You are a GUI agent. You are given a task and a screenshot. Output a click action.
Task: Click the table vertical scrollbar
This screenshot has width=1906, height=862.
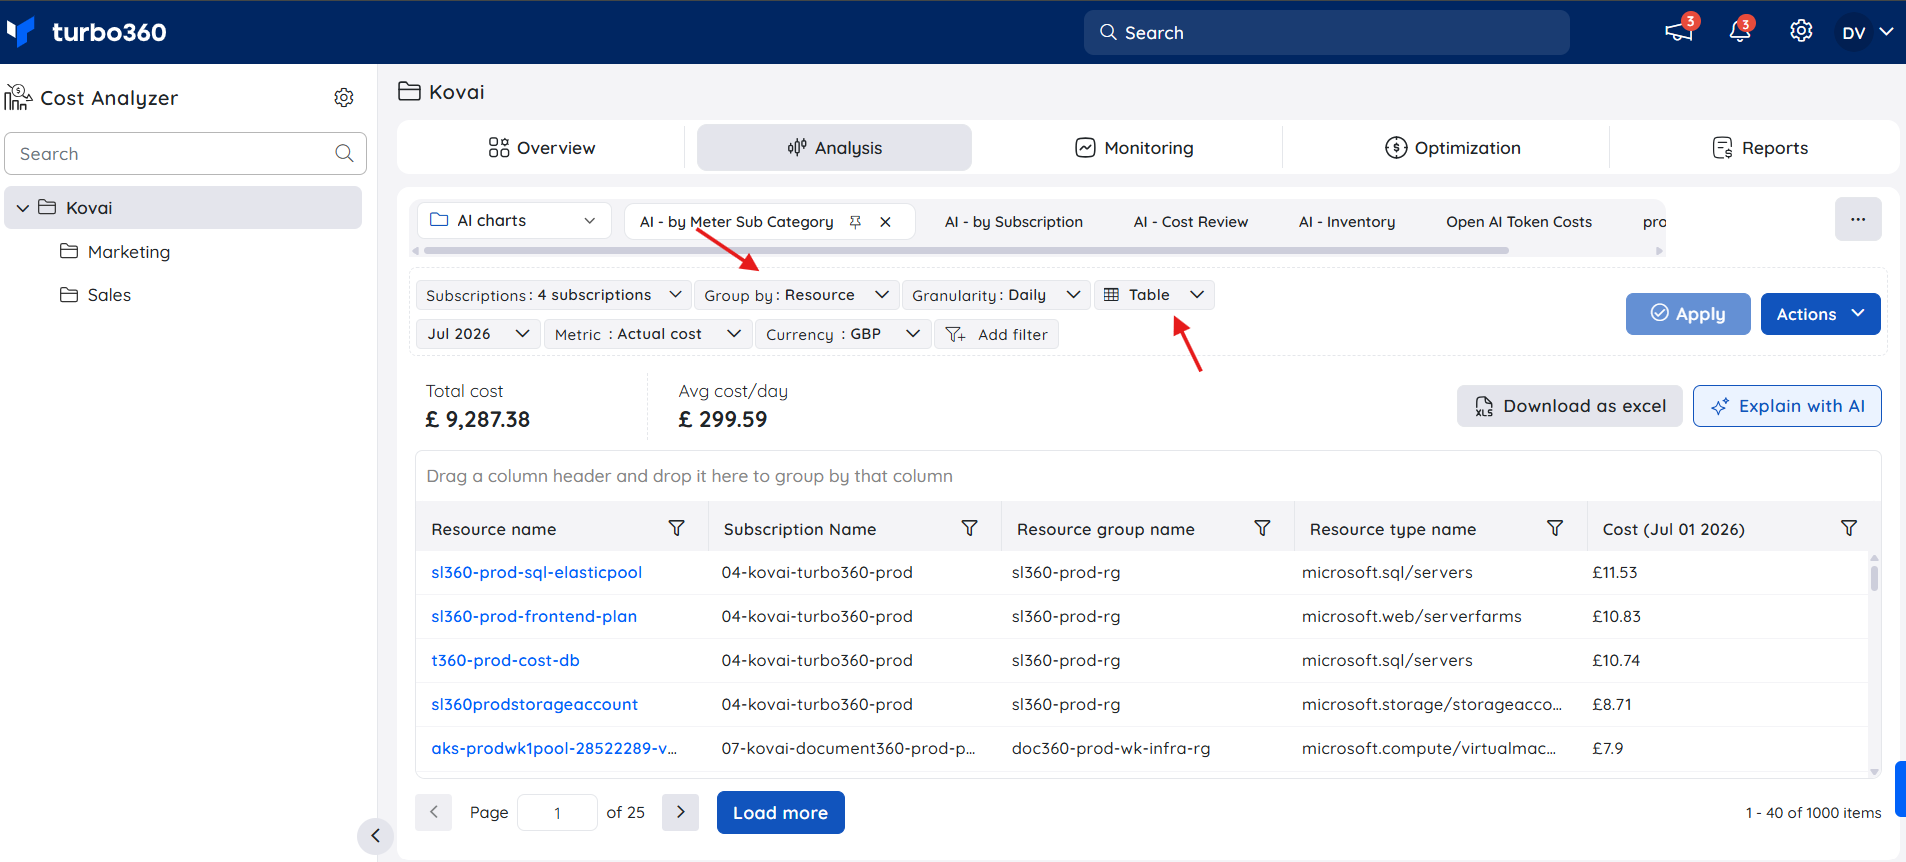click(x=1874, y=578)
